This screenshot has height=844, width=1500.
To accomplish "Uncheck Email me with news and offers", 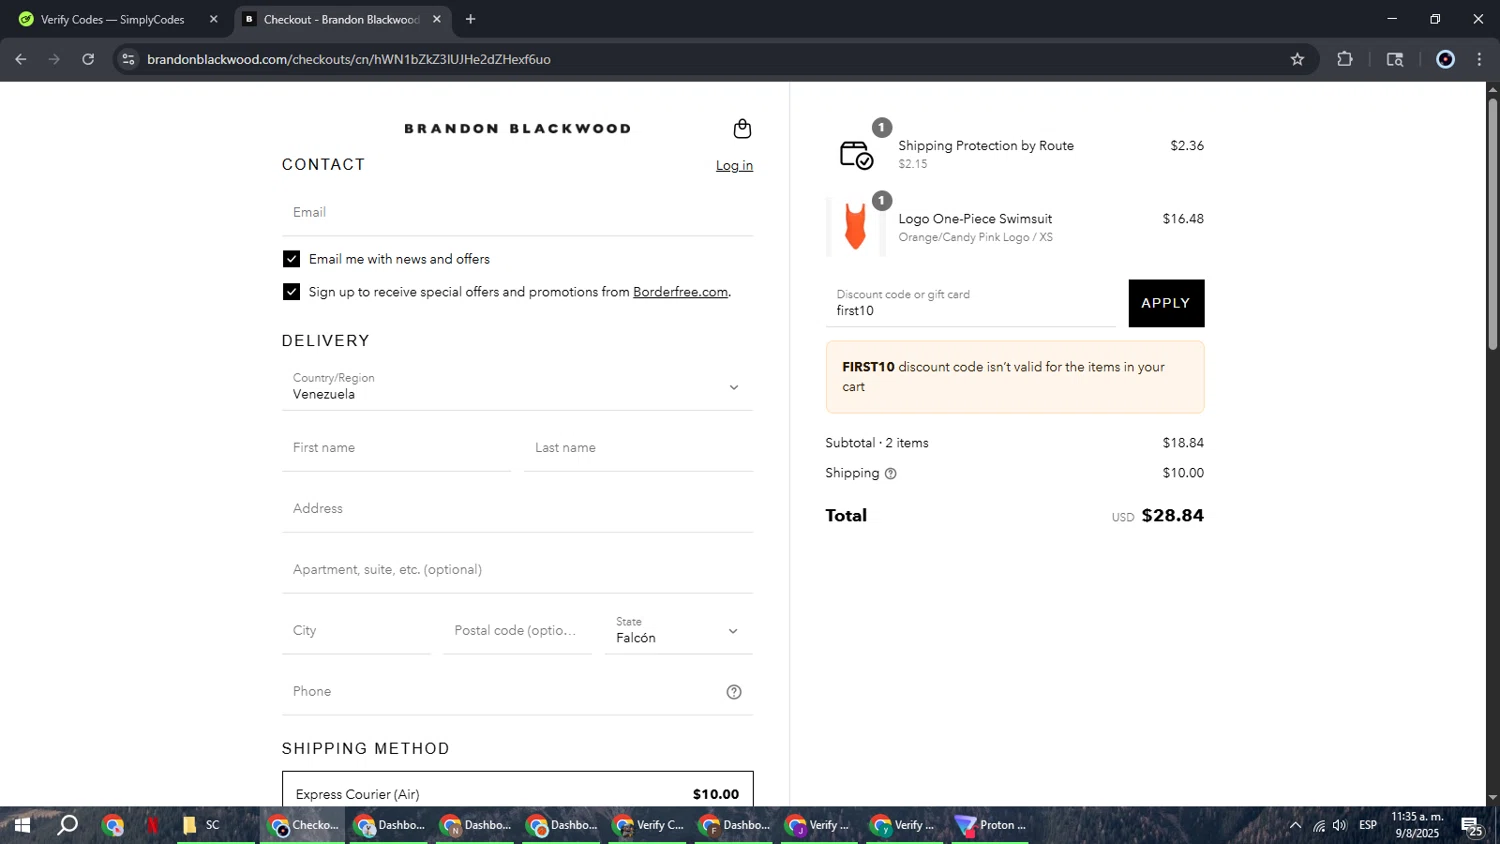I will click(291, 259).
